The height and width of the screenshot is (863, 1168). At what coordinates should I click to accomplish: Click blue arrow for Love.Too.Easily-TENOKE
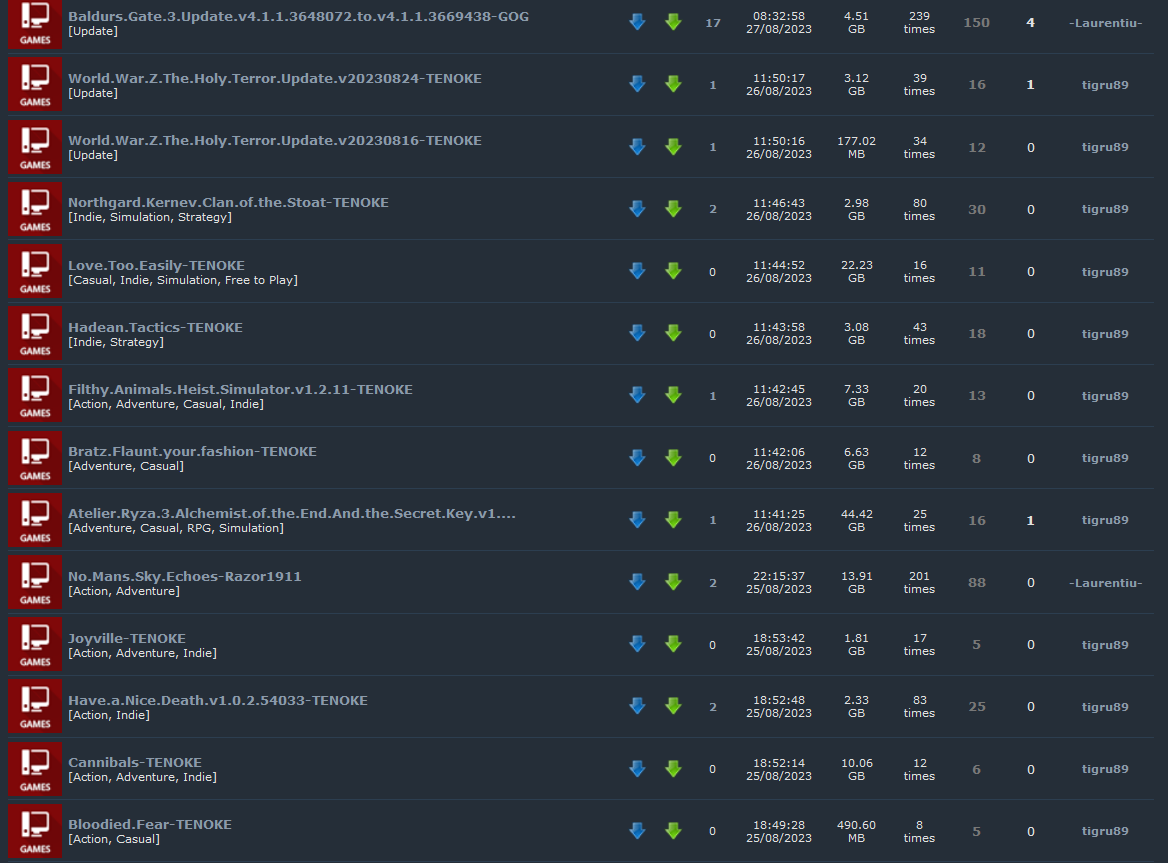pyautogui.click(x=637, y=271)
